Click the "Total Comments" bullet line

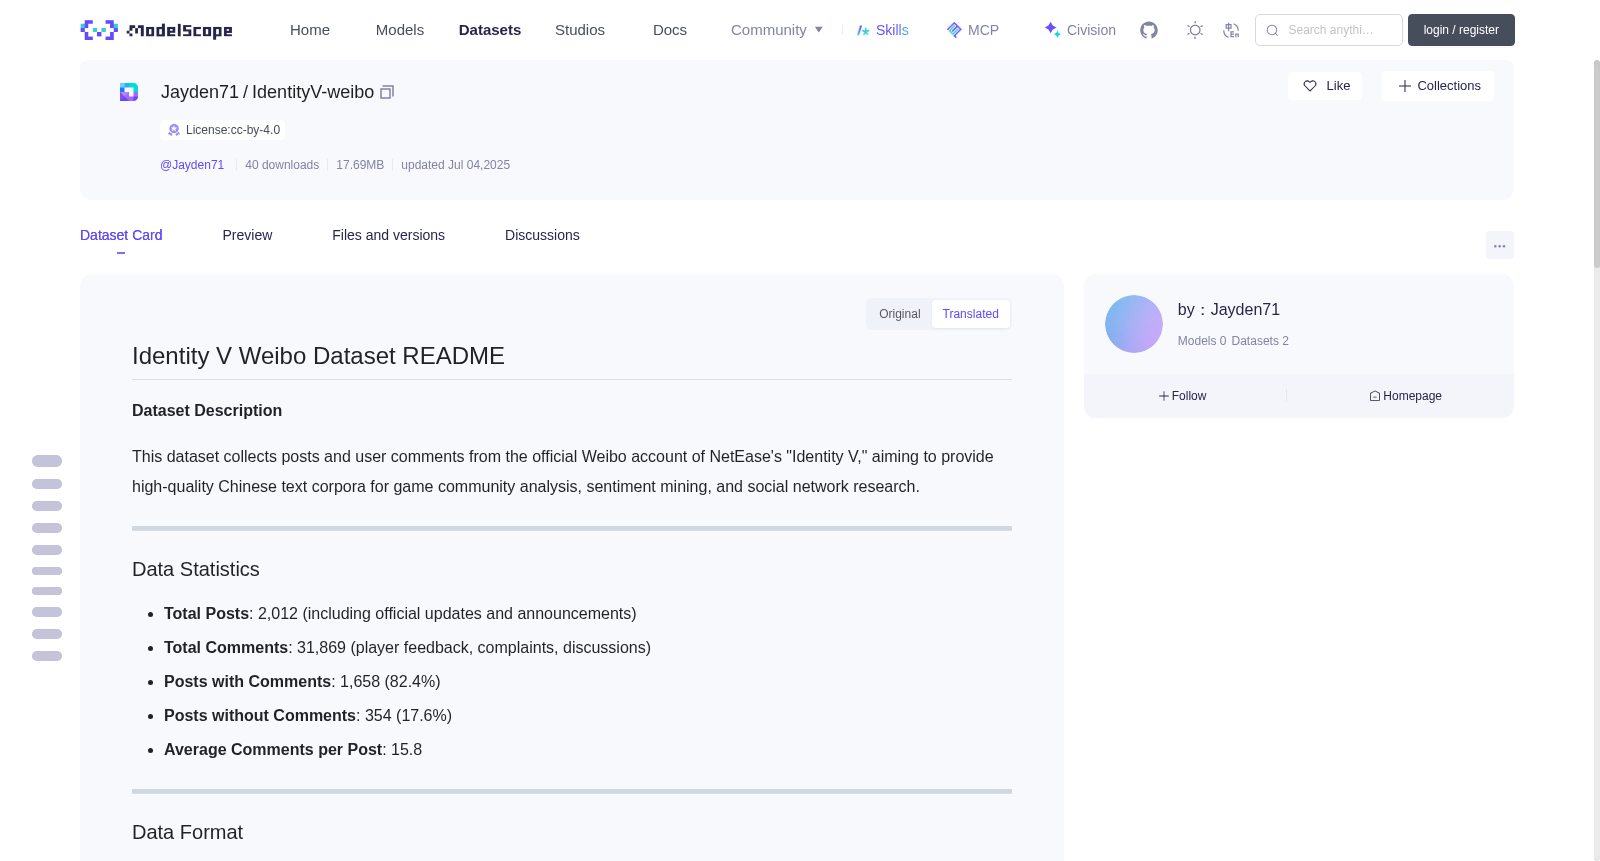tap(407, 648)
